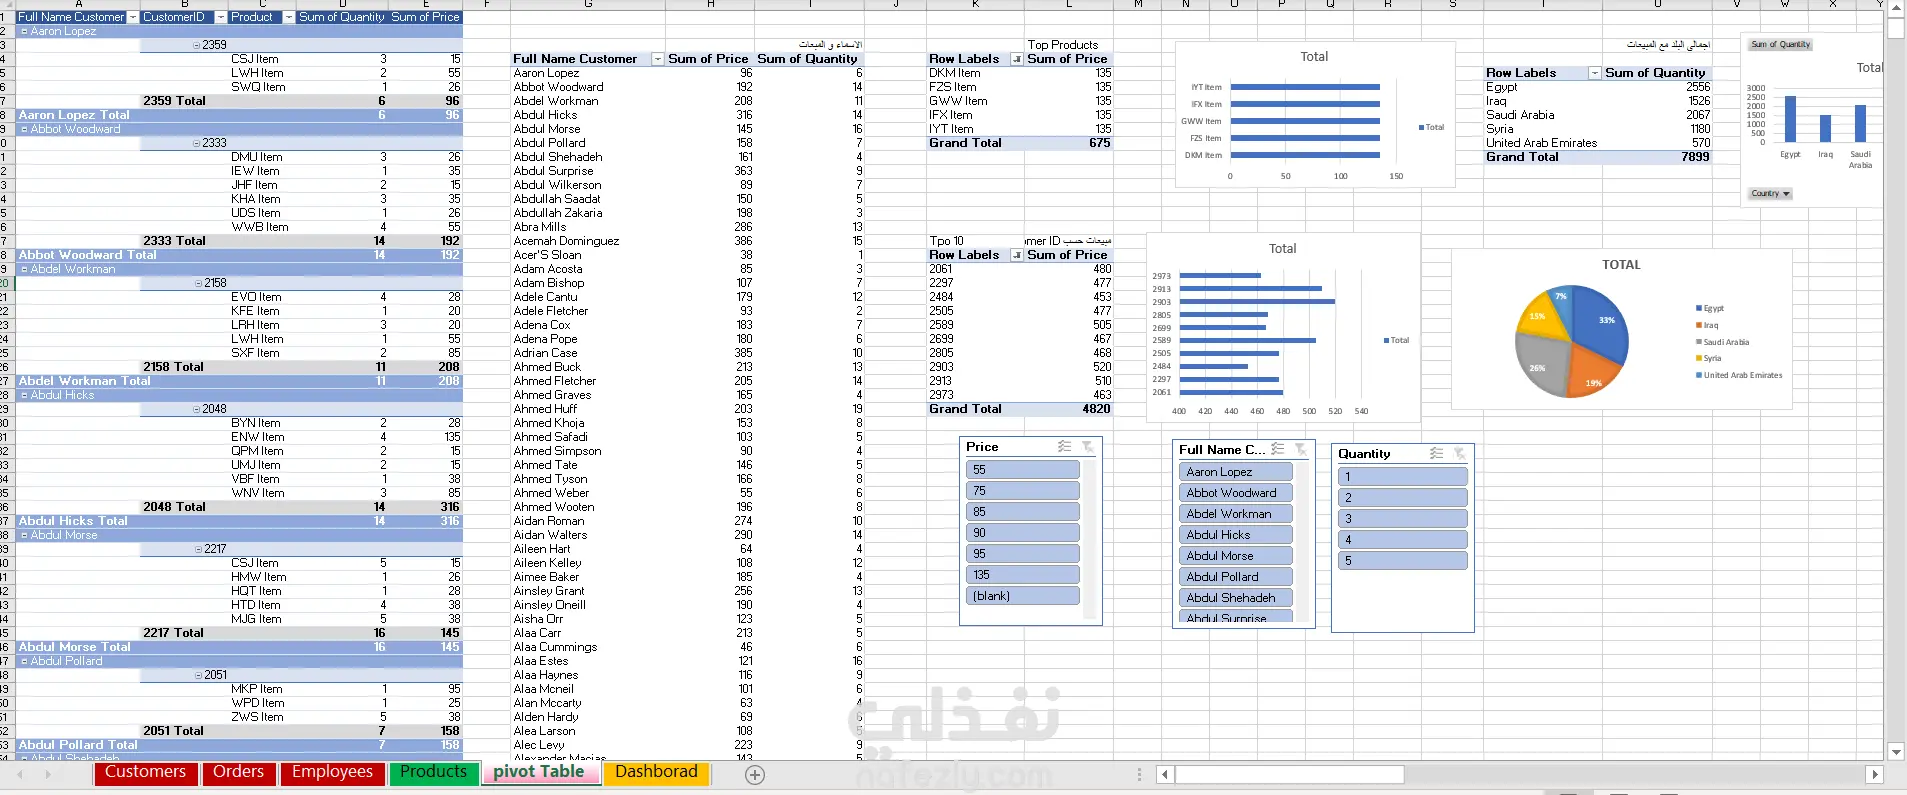Add a new sheet with the plus icon

coord(755,775)
